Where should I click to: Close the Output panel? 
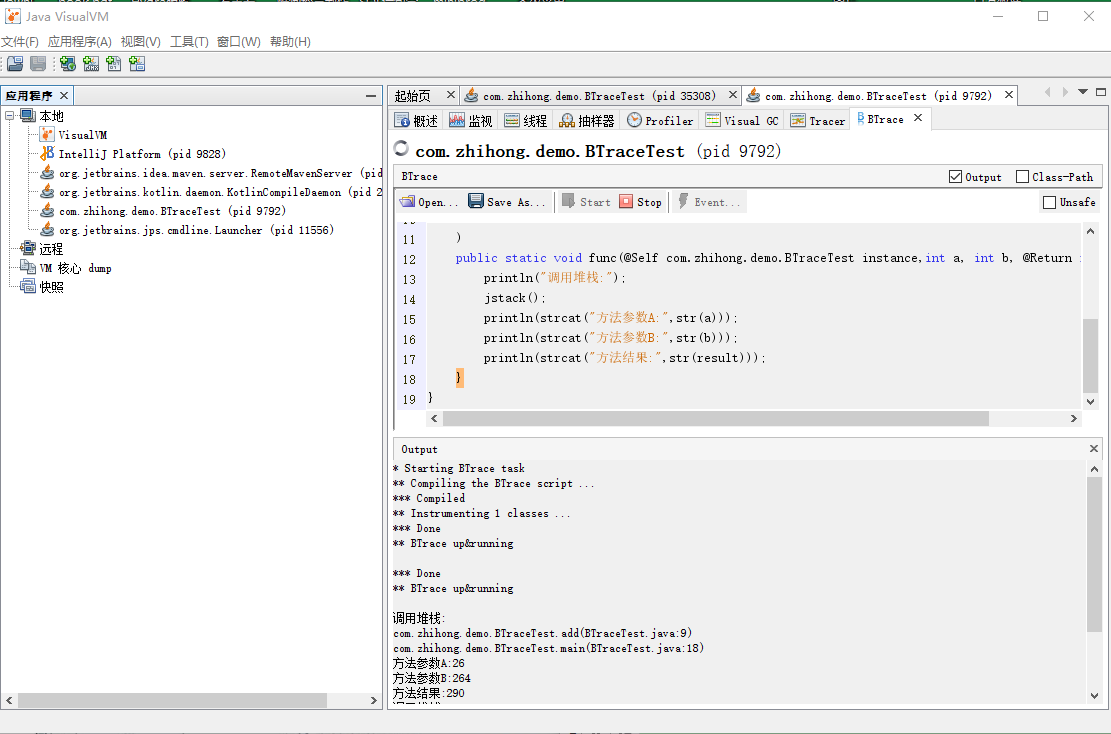[x=1093, y=448]
